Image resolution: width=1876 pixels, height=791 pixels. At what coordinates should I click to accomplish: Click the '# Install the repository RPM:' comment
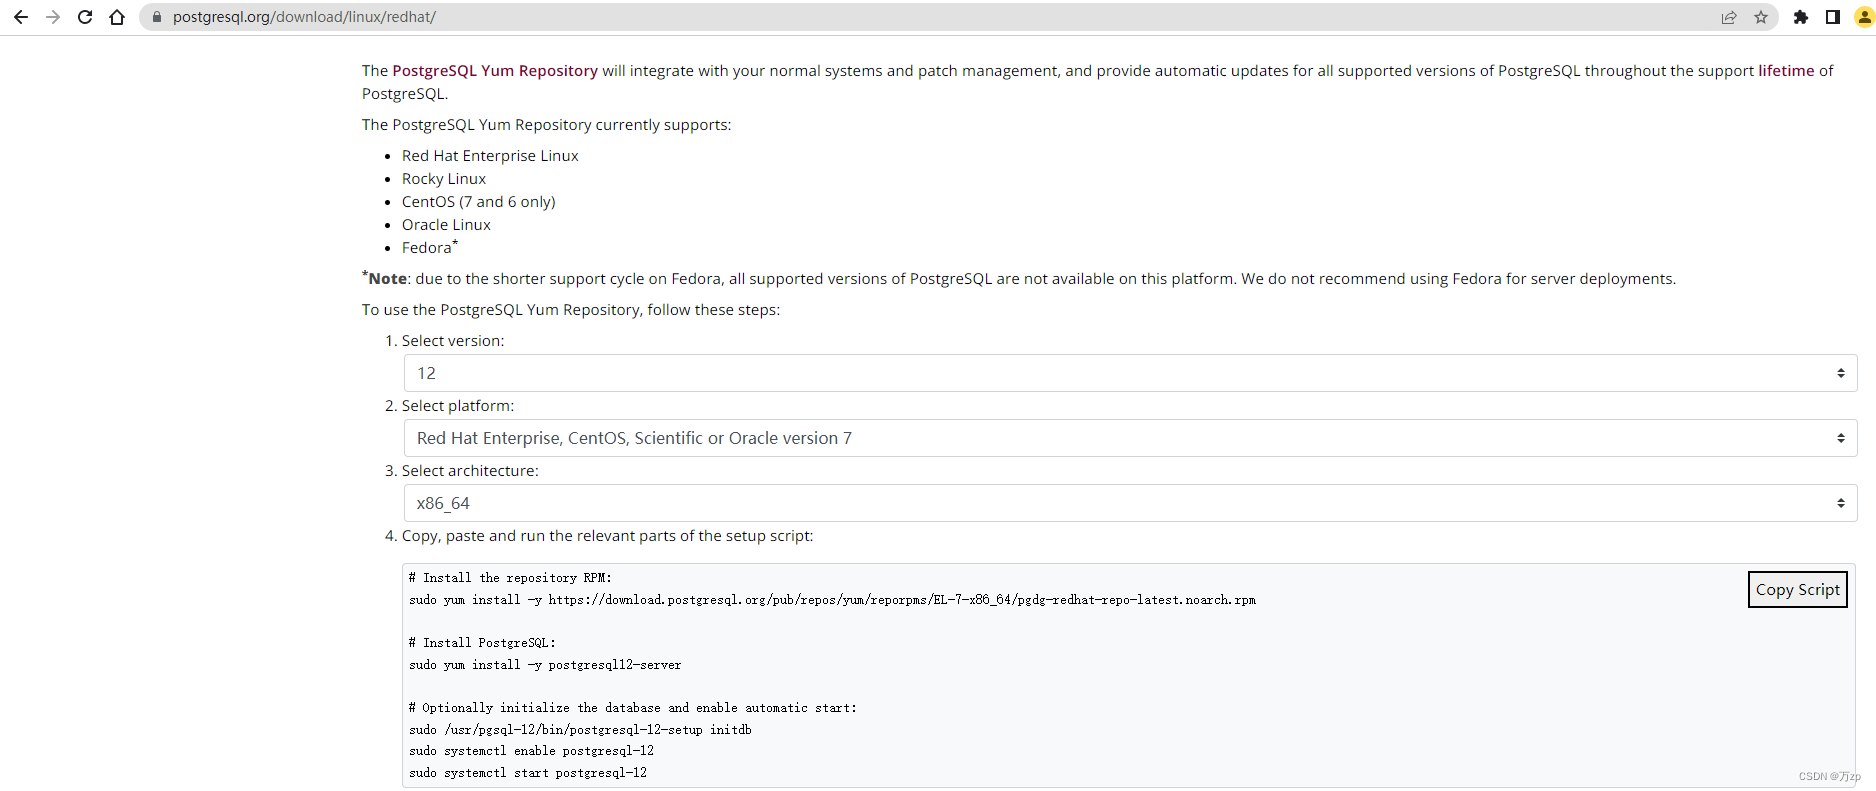(x=510, y=578)
